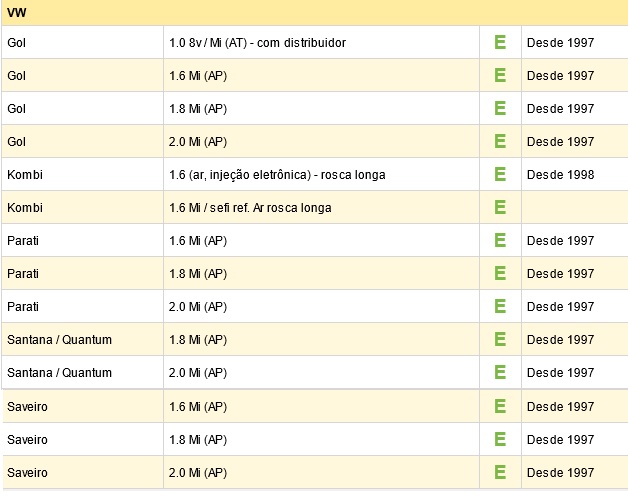Select the Santana / Quantum cell for 2.0 Mi

point(83,372)
